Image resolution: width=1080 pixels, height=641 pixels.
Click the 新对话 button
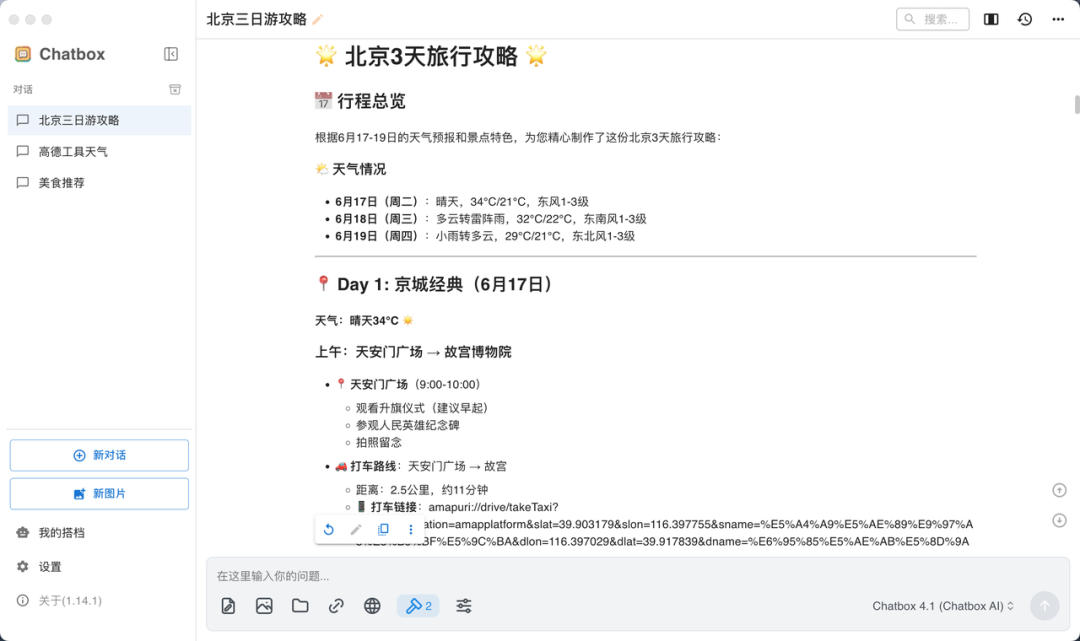[x=98, y=455]
